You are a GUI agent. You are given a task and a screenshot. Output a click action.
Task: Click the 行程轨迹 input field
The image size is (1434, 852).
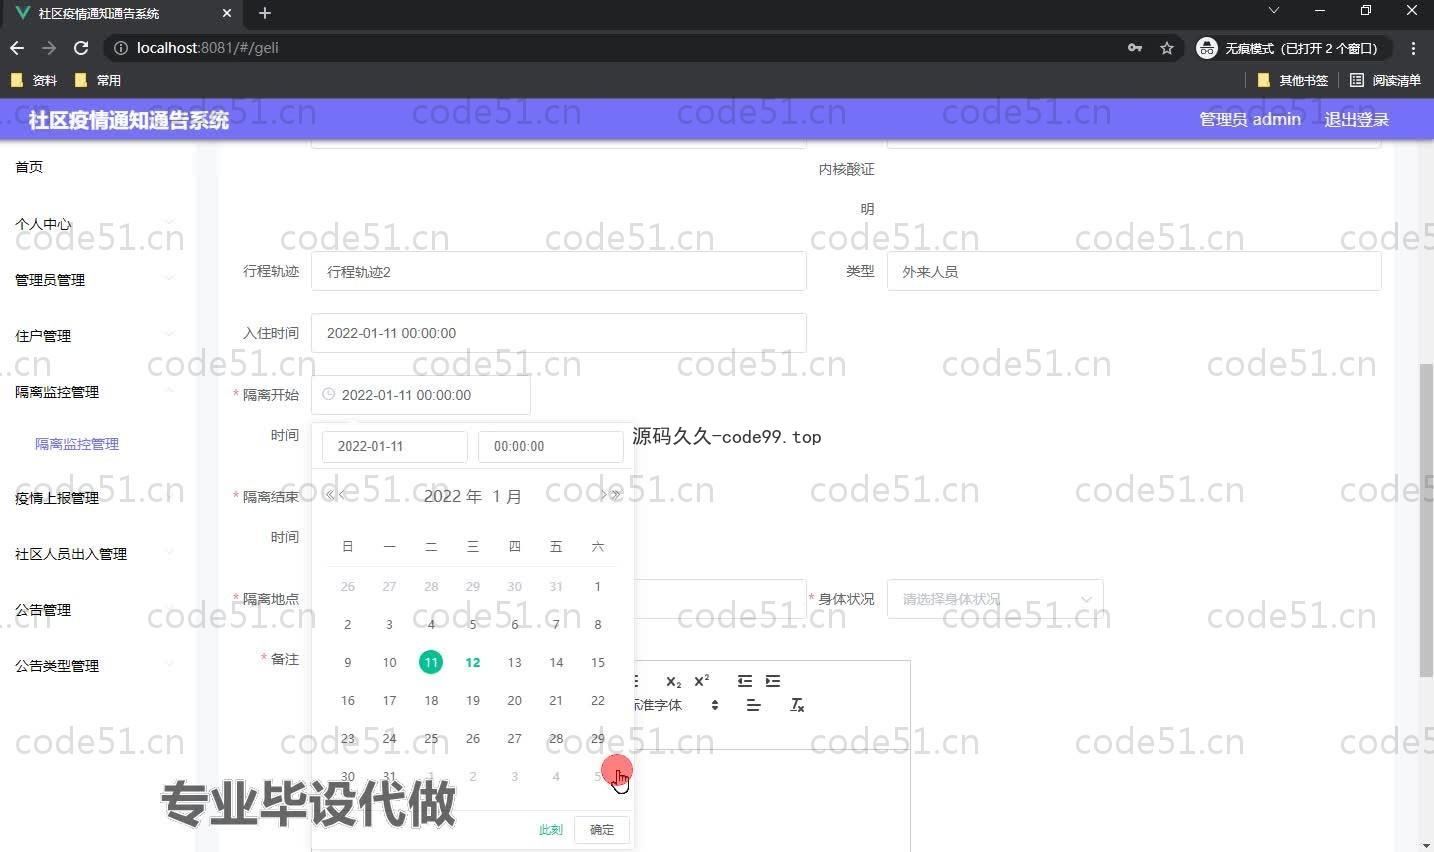coord(559,271)
